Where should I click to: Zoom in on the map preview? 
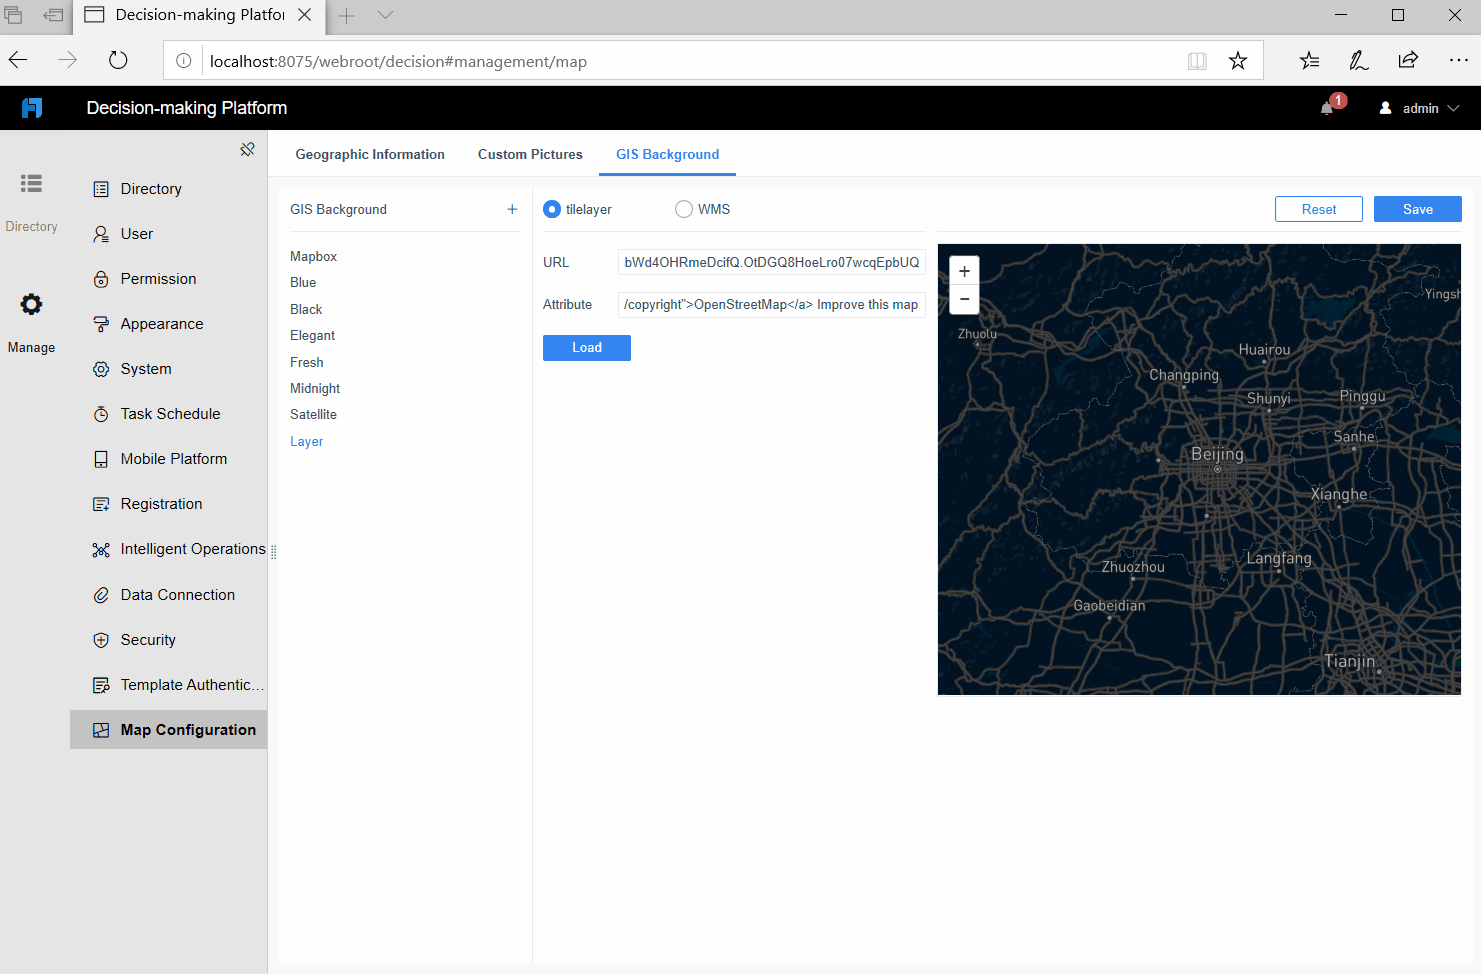point(963,270)
